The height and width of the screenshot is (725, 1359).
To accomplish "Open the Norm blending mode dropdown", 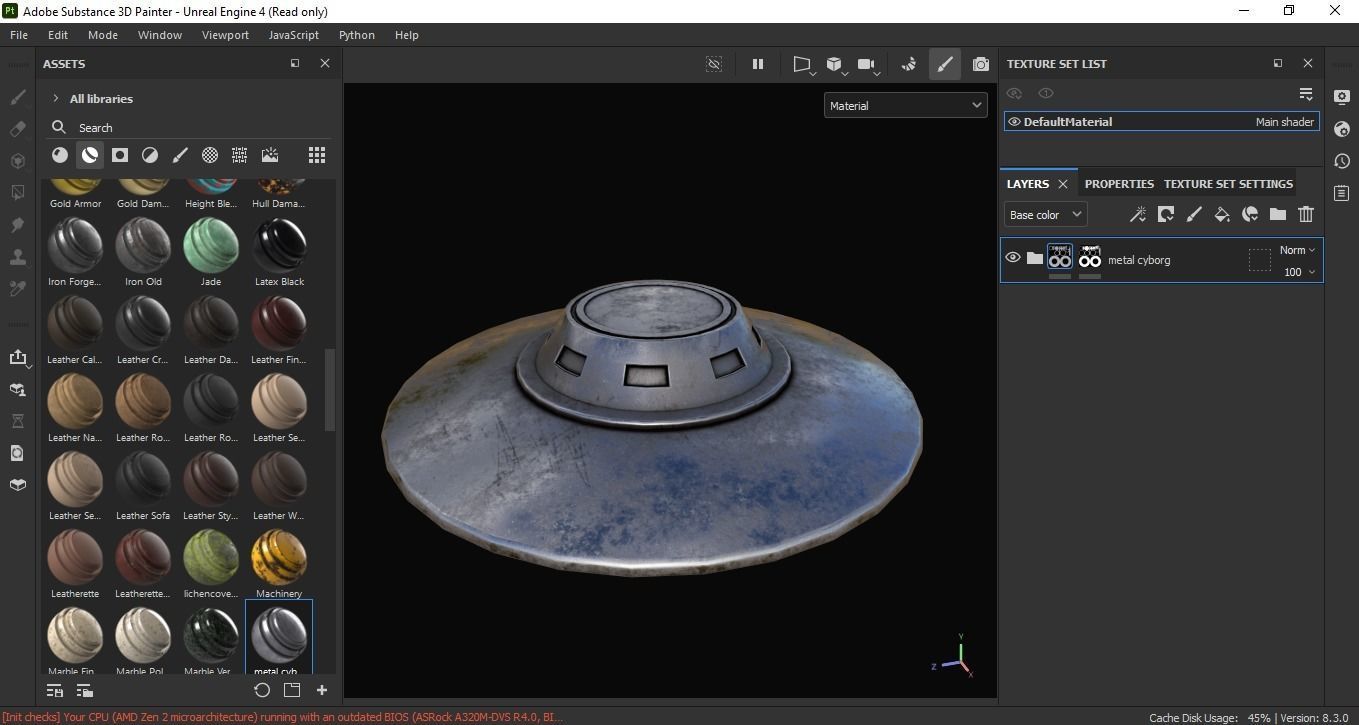I will pyautogui.click(x=1298, y=250).
